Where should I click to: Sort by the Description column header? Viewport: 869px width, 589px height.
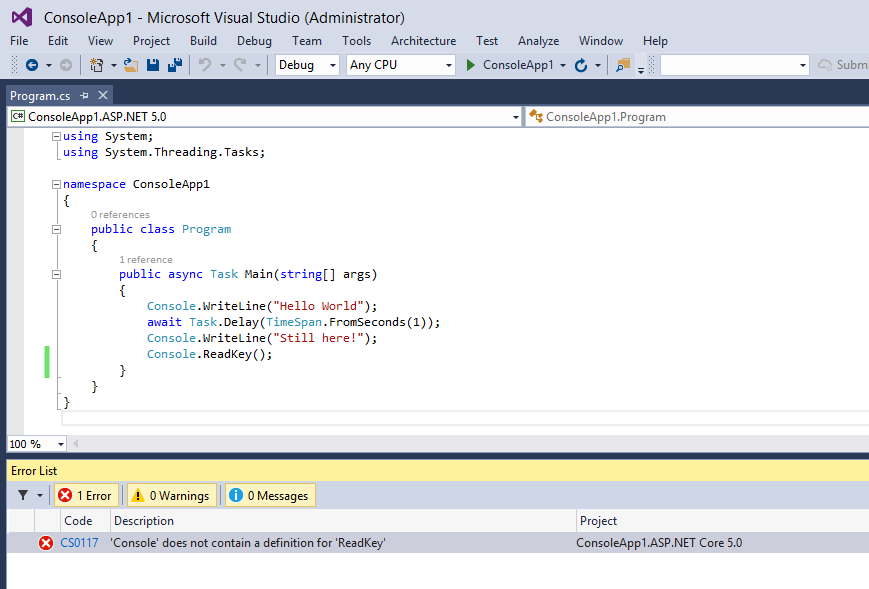343,521
